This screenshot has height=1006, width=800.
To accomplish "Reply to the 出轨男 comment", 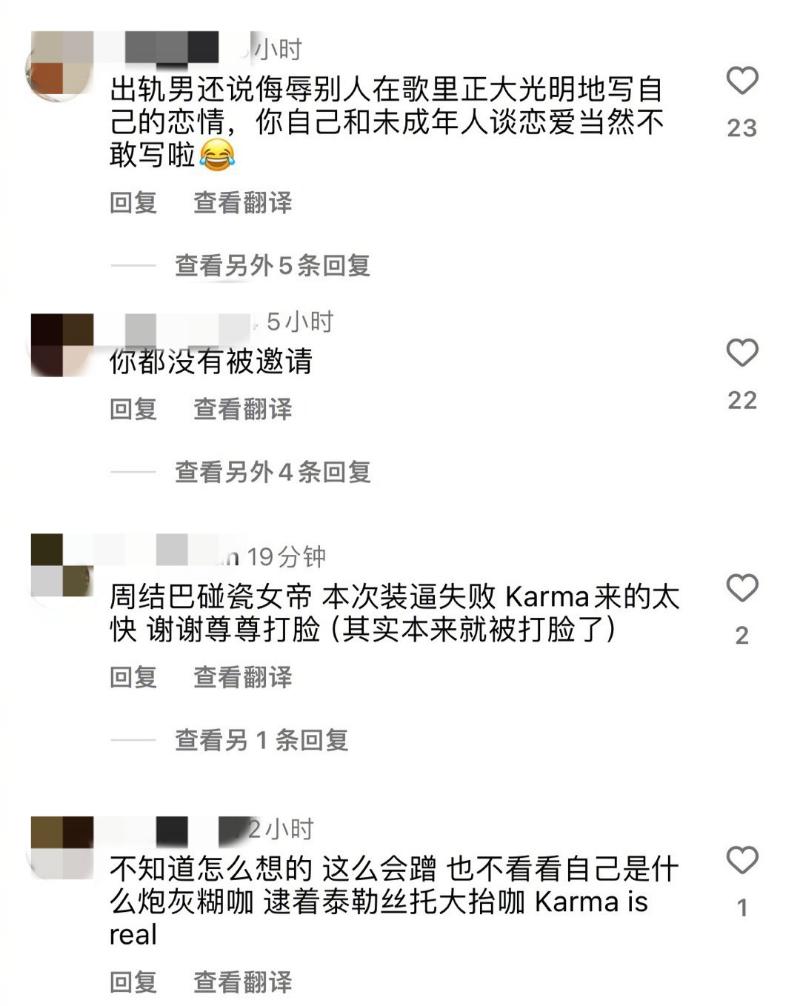I will pyautogui.click(x=133, y=203).
